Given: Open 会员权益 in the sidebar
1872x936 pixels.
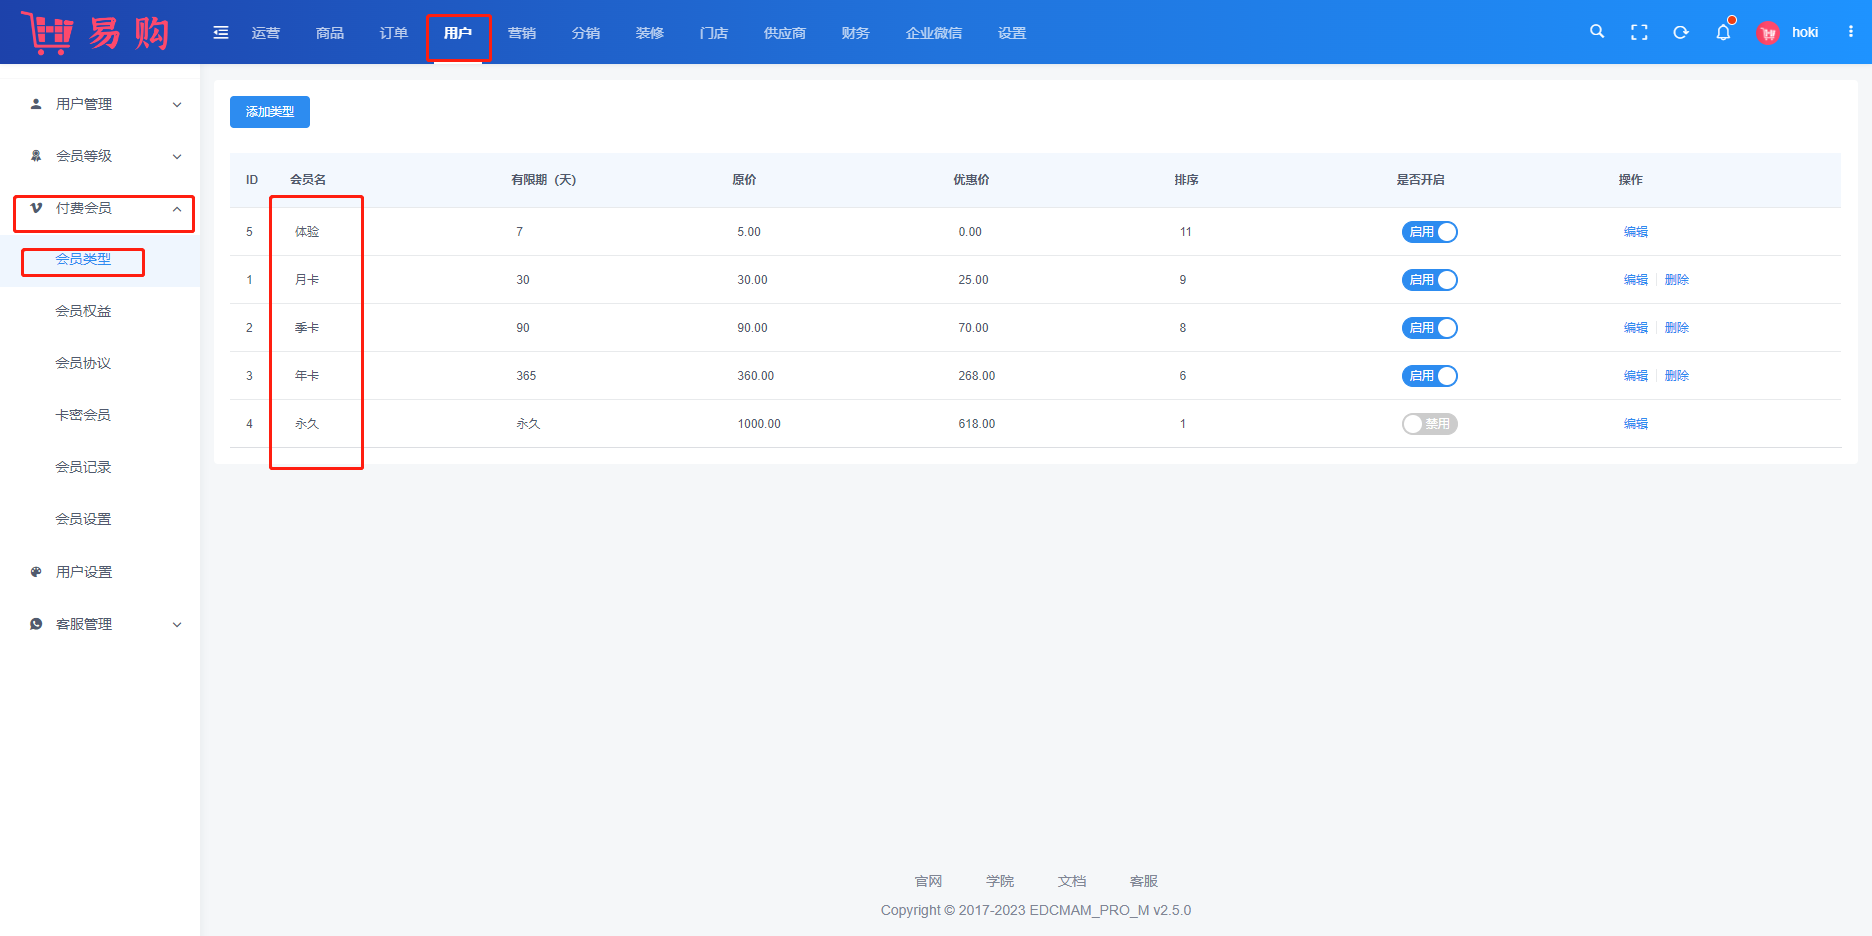Looking at the screenshot, I should [x=83, y=311].
